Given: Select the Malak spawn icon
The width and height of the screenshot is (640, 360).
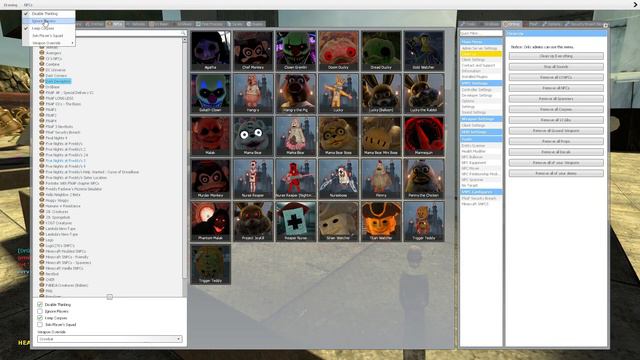Looking at the screenshot, I should click(x=211, y=136).
